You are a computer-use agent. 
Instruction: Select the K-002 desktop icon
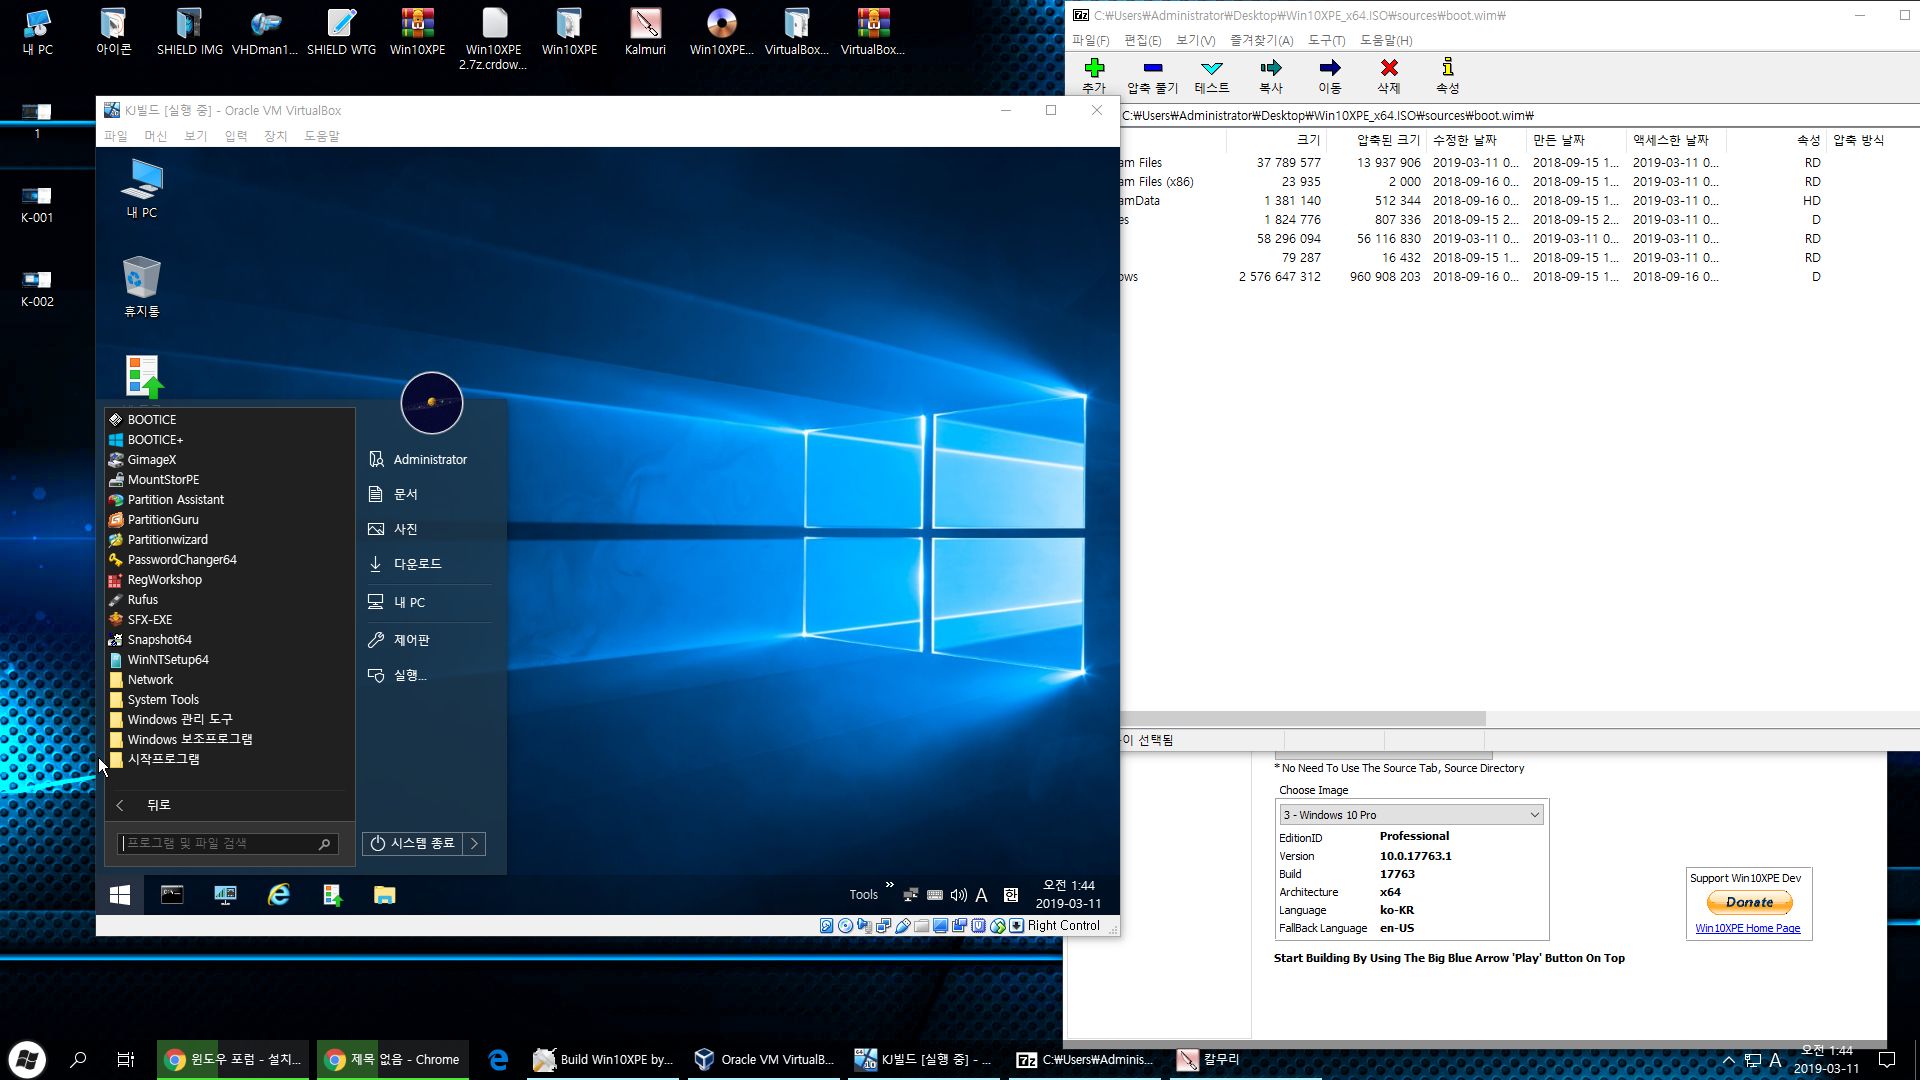point(37,289)
